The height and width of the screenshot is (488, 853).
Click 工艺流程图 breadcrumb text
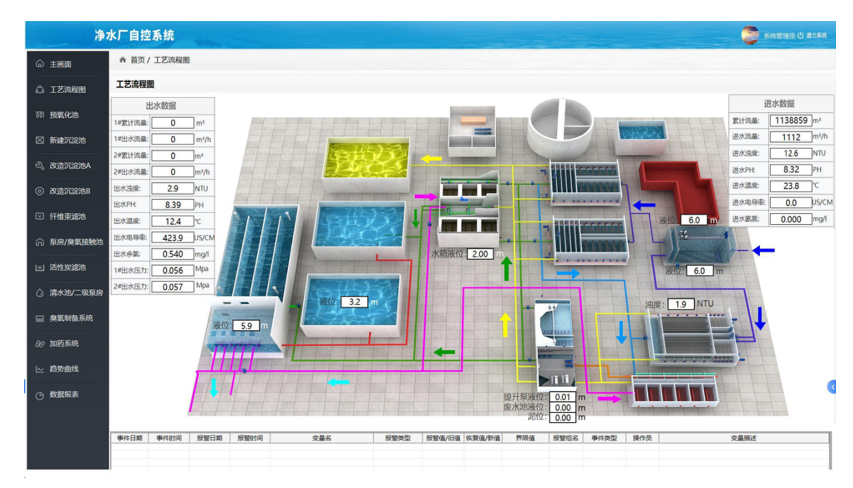coord(172,60)
